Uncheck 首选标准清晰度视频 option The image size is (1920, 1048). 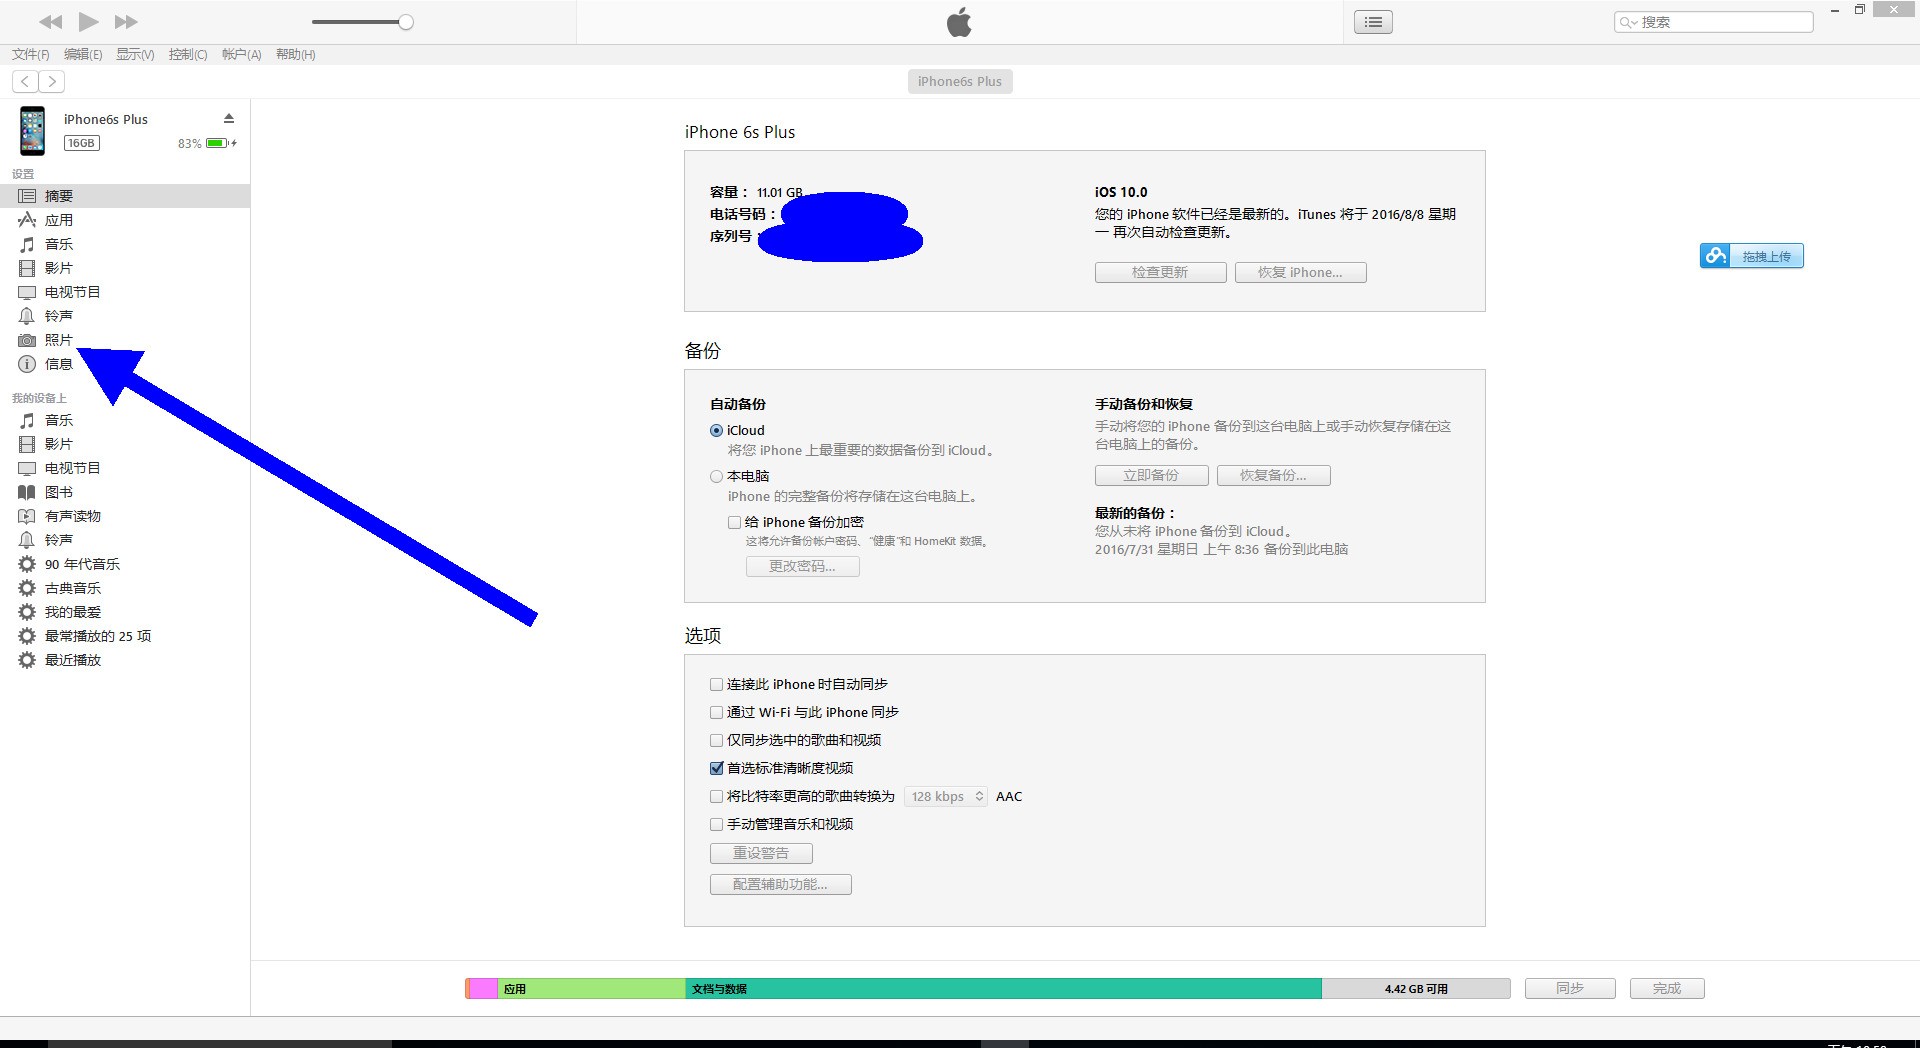click(717, 769)
